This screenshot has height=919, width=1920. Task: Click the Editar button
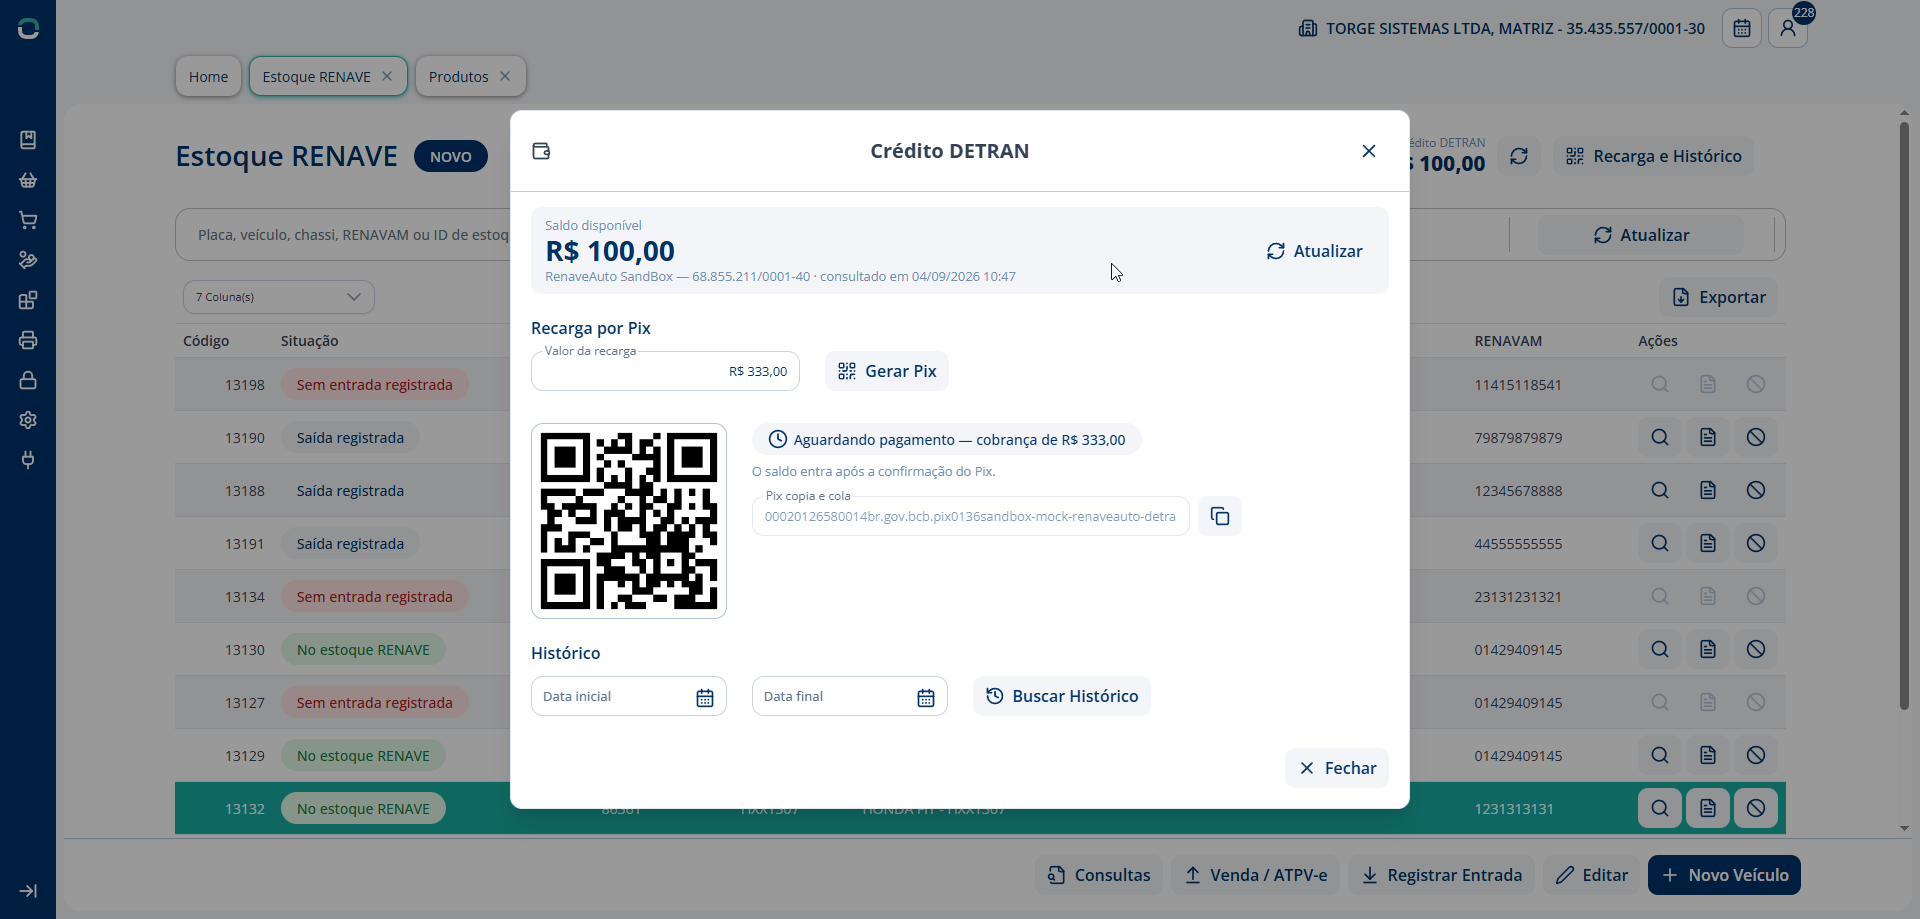1592,875
